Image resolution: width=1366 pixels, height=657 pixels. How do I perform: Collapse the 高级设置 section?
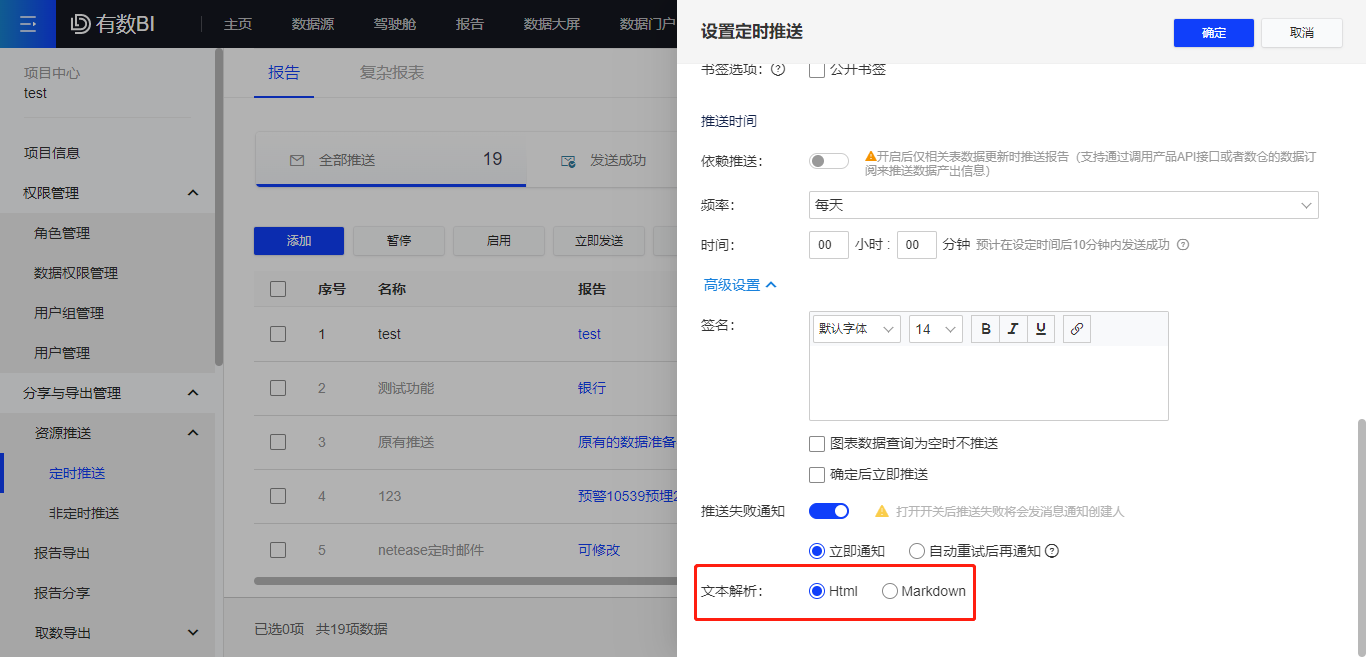coord(740,285)
